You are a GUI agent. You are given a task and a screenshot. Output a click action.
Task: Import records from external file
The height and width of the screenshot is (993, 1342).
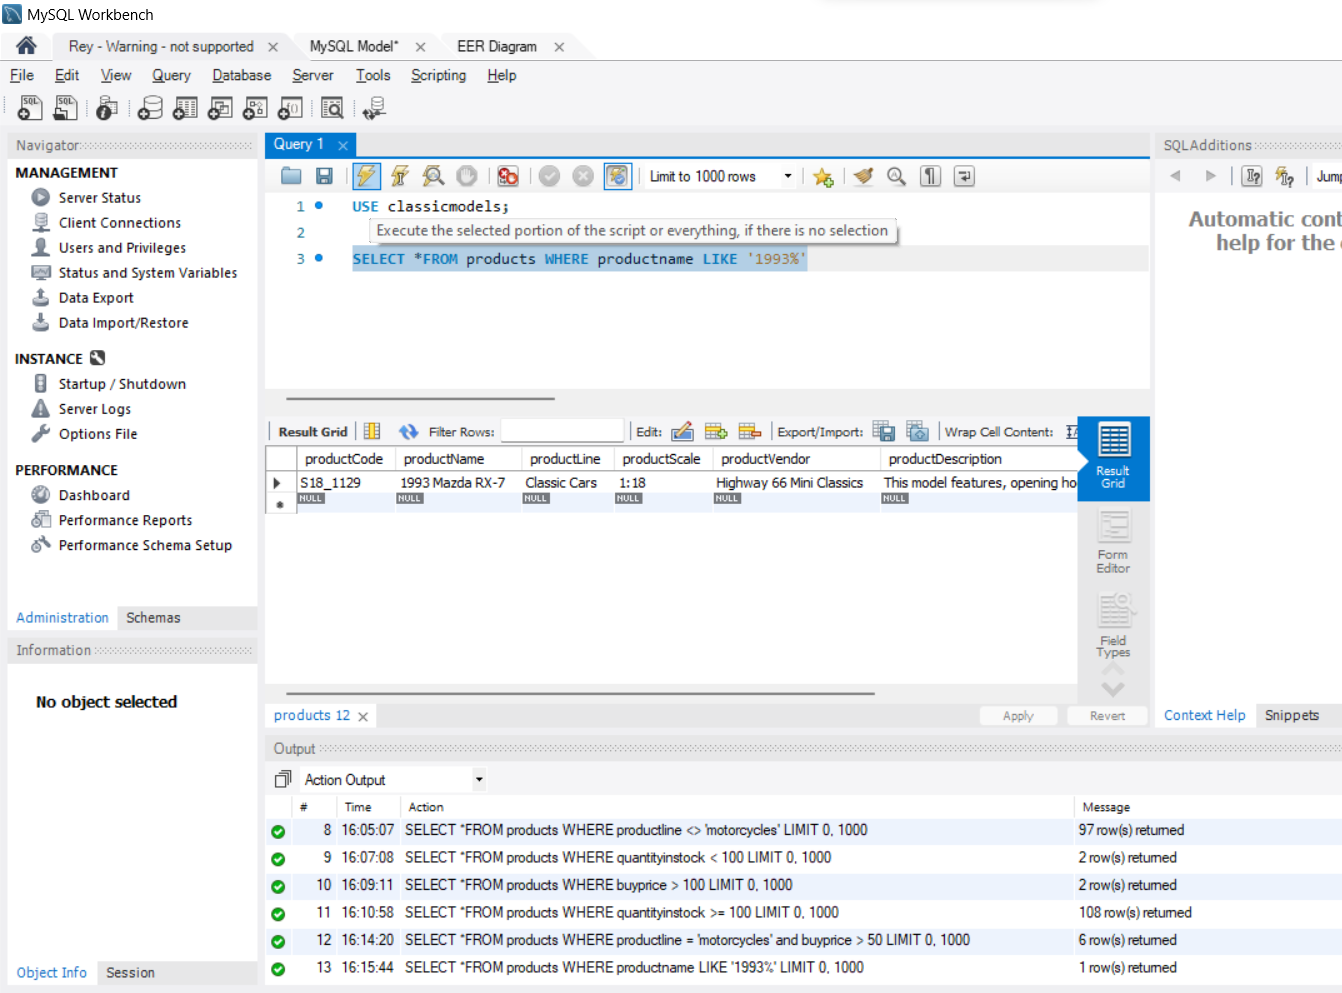(917, 431)
